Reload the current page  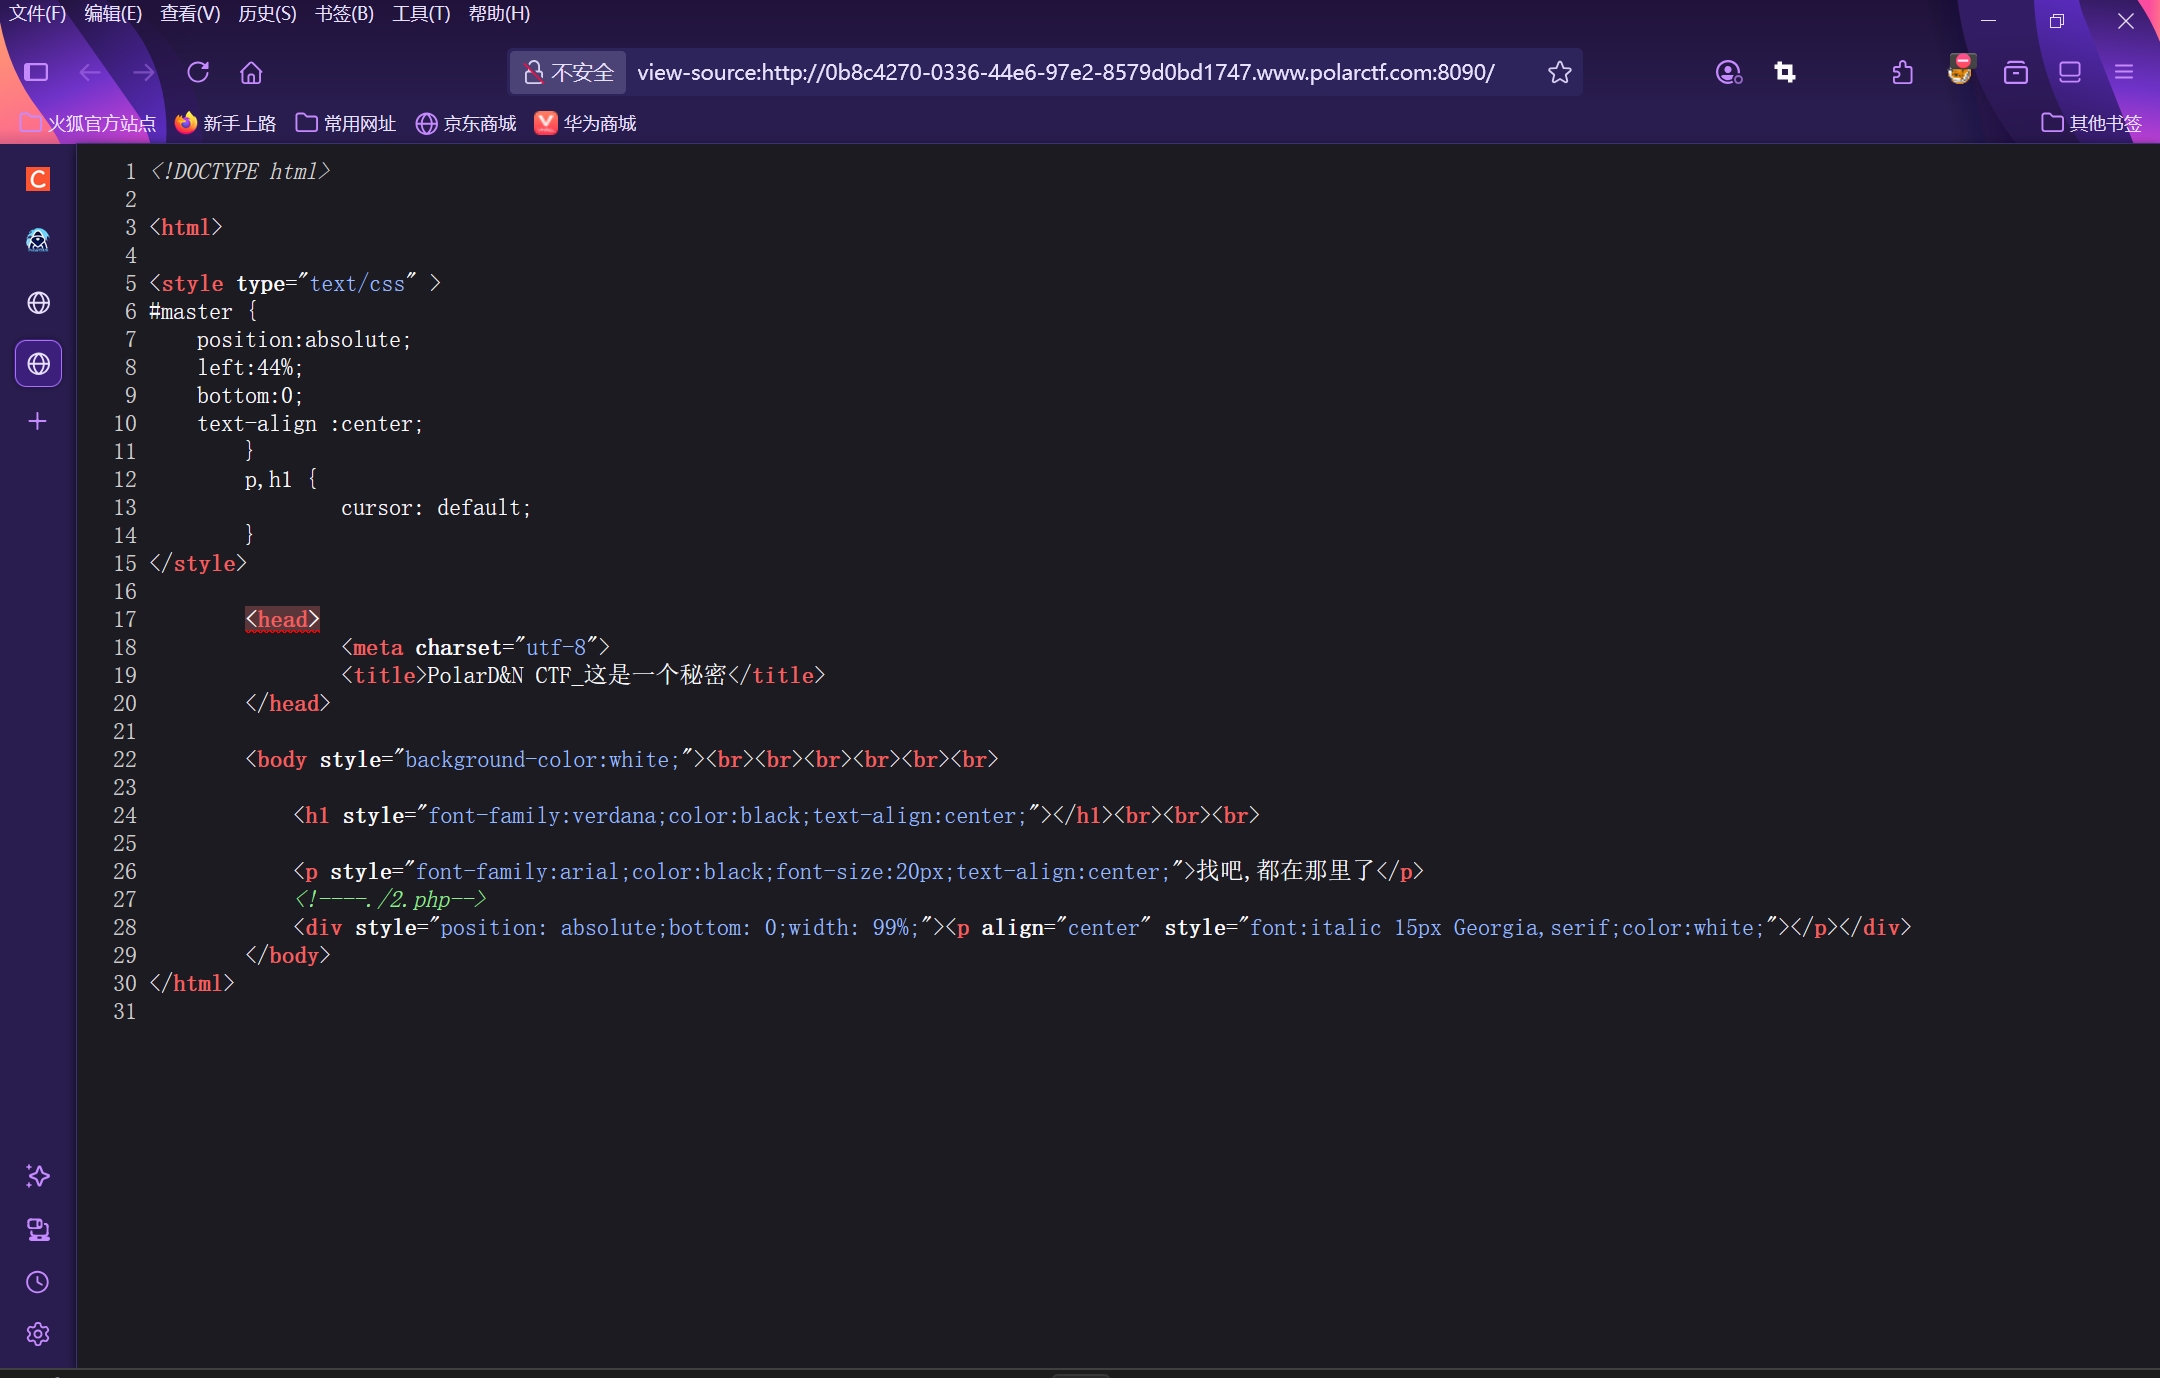198,72
